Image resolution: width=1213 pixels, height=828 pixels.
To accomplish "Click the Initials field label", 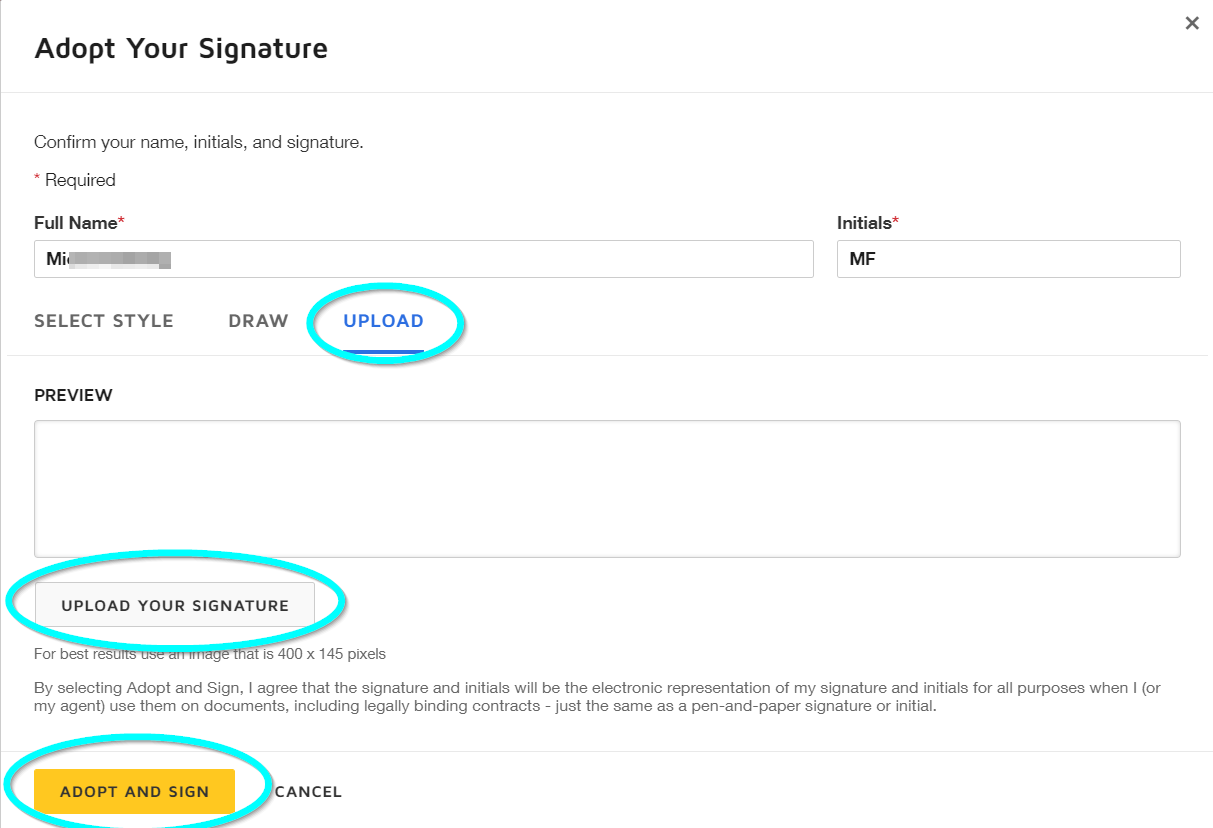I will point(865,223).
